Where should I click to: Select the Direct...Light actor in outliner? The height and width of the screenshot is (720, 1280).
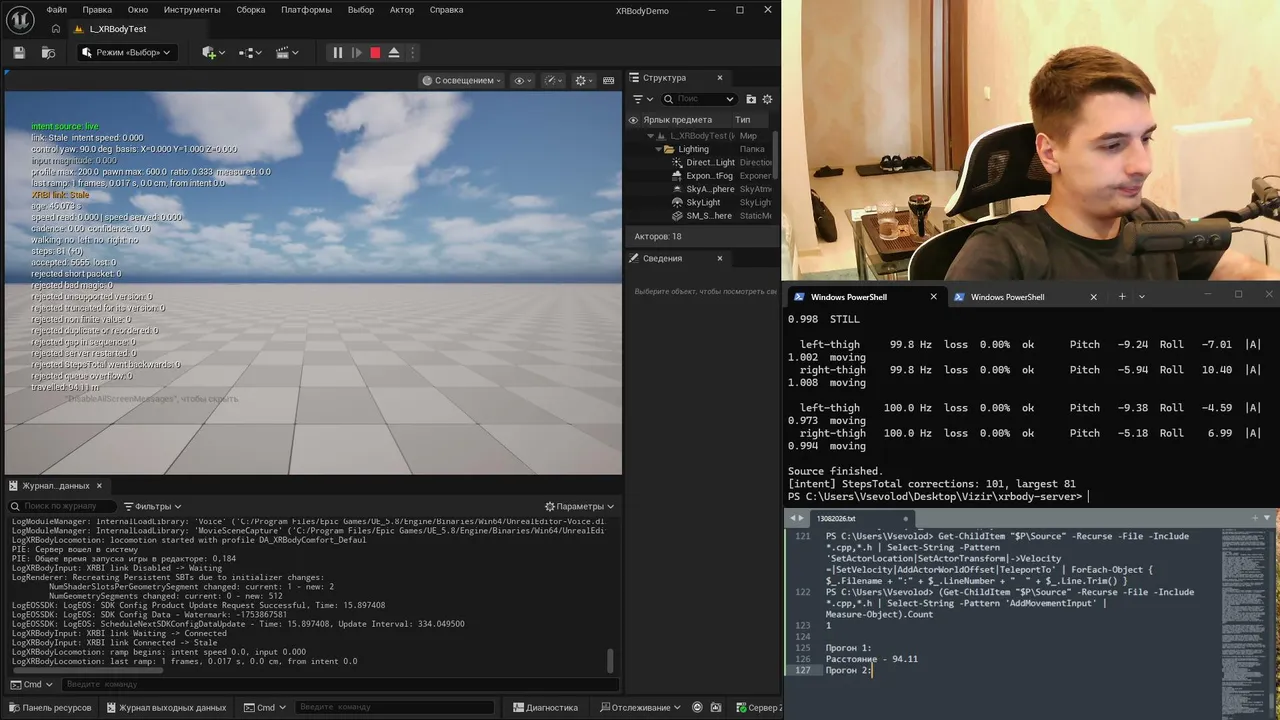(x=701, y=162)
